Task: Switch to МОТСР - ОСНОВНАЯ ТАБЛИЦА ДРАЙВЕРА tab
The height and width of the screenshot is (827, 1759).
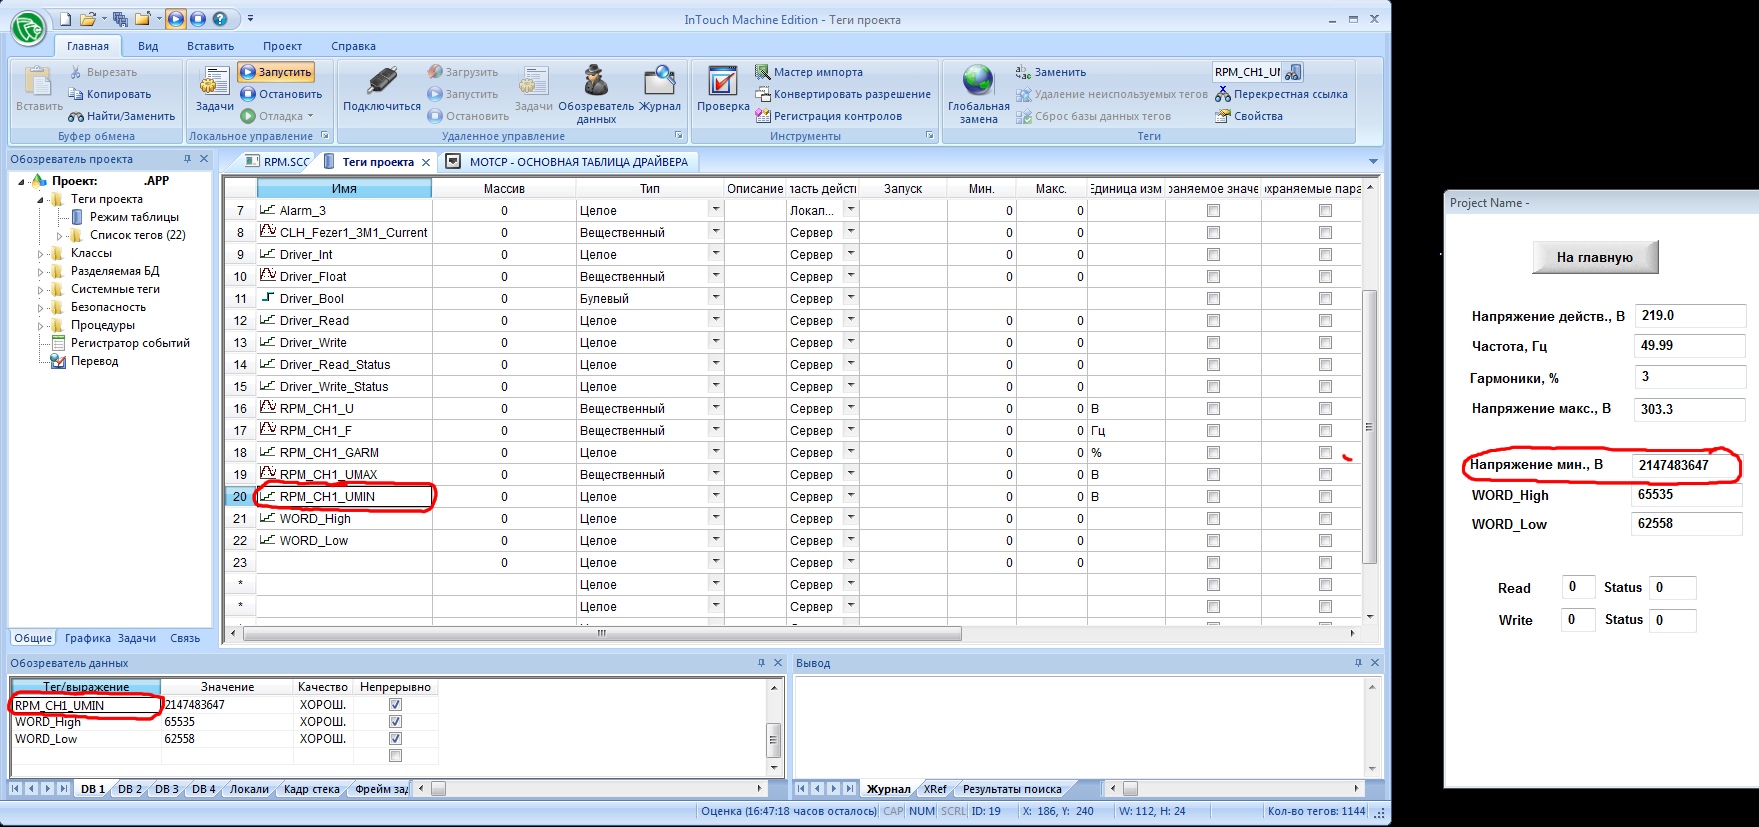Action: 577,162
